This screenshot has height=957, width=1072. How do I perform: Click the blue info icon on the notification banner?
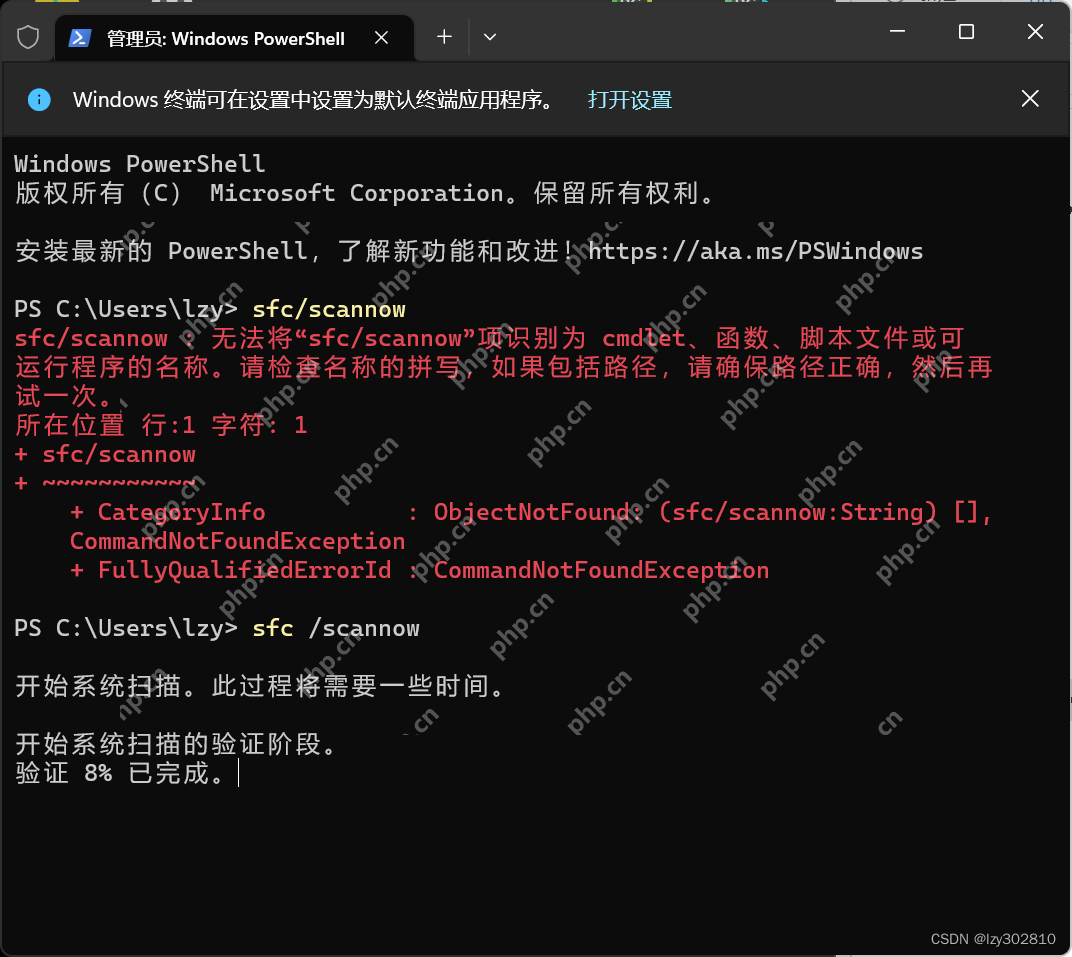38,99
